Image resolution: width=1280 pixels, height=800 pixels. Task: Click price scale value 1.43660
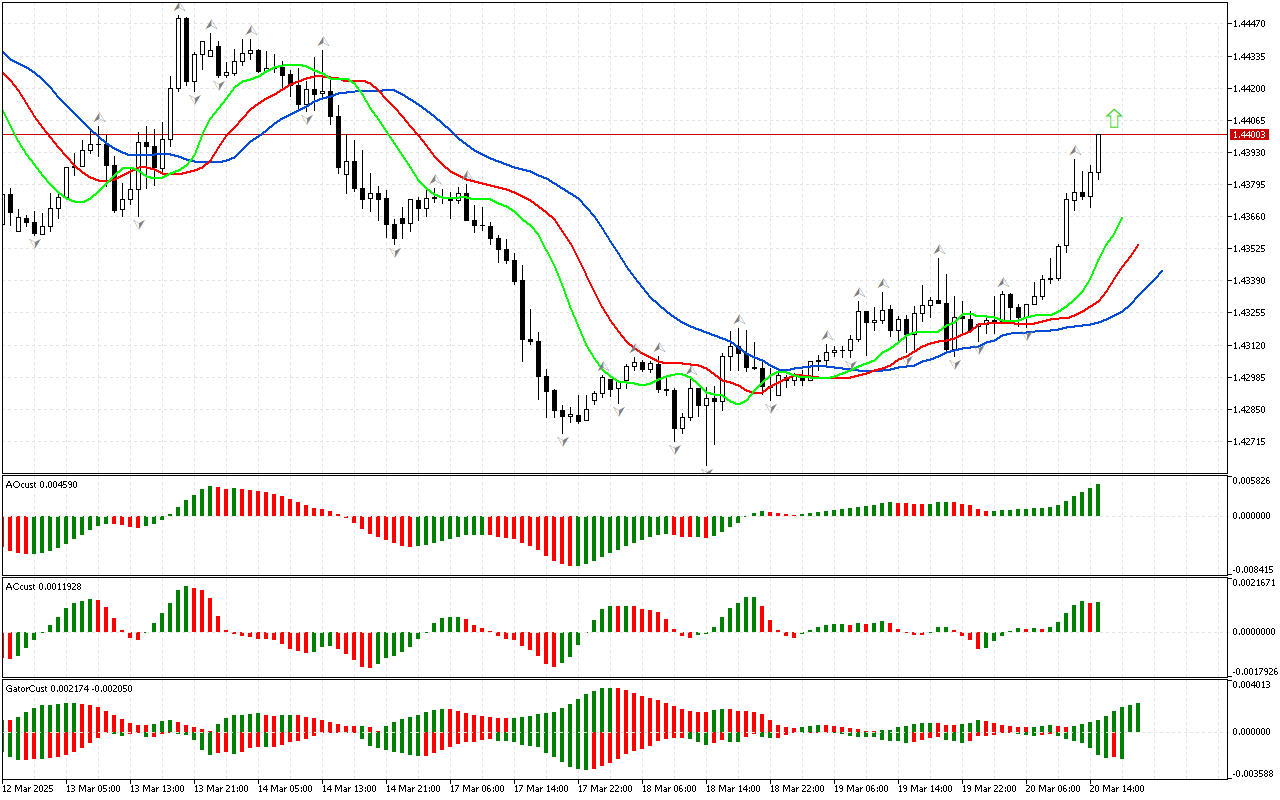point(1251,216)
